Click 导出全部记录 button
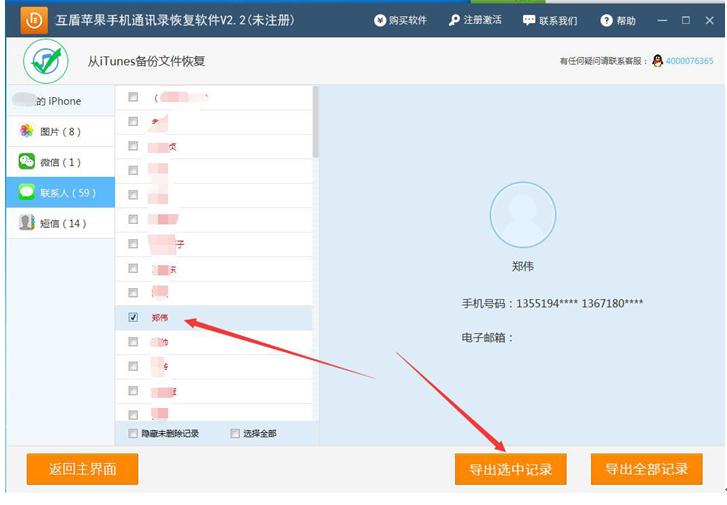The width and height of the screenshot is (727, 505). tap(647, 469)
